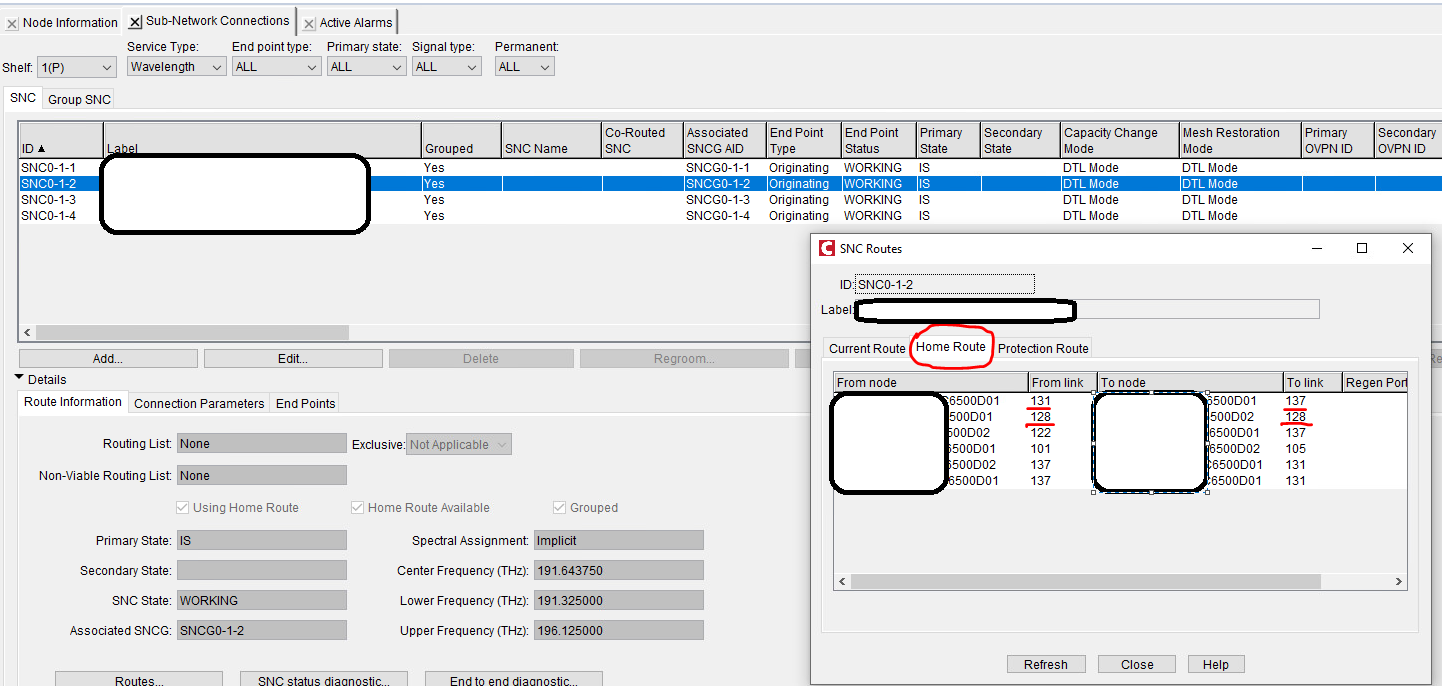Open the Connection Parameters details tab
1444x694 pixels.
199,403
